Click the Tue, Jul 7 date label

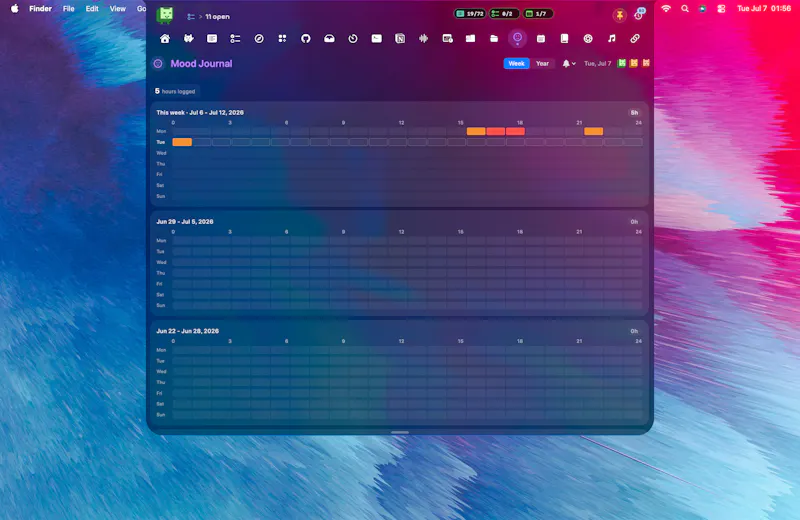597,63
